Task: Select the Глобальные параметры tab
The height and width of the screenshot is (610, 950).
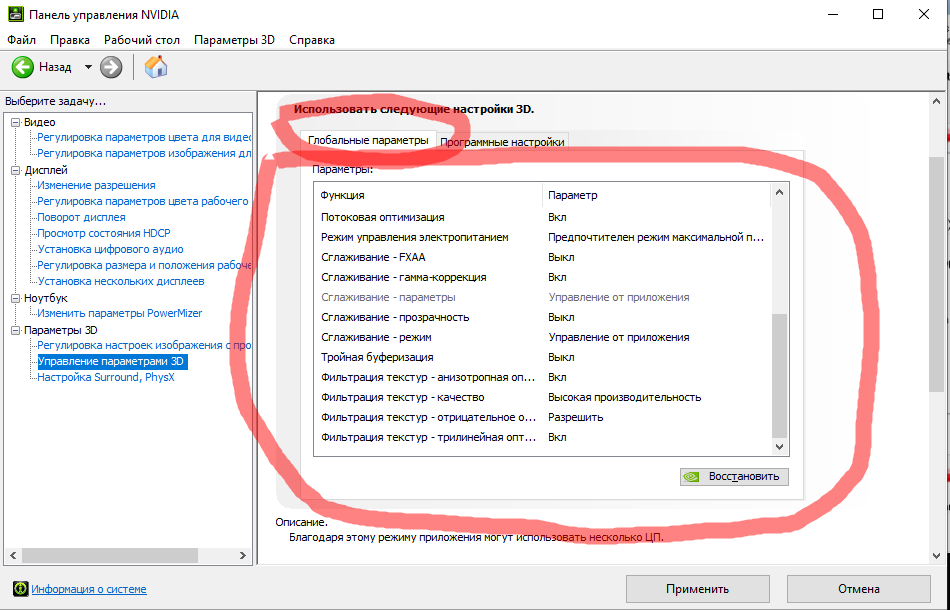Action: pos(368,141)
